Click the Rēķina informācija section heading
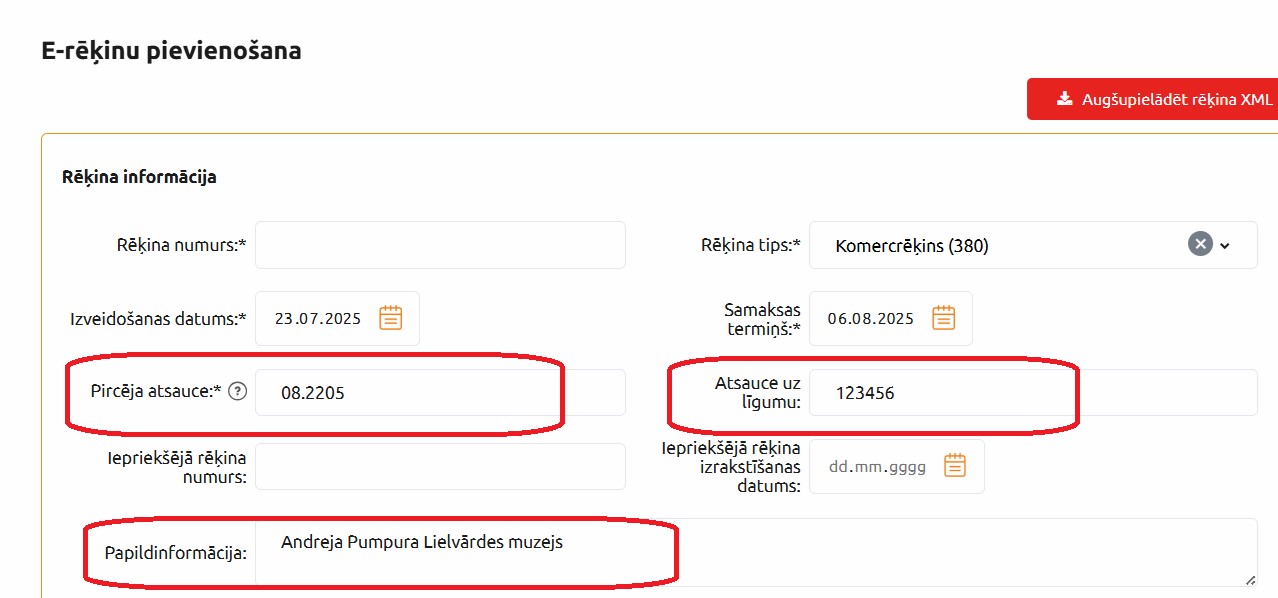 coord(139,177)
